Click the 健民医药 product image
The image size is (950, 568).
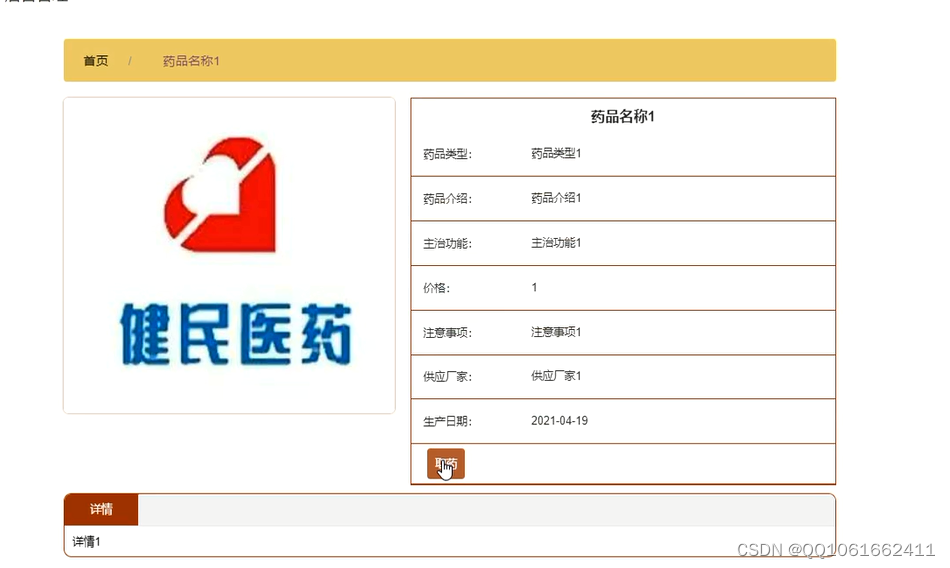[x=230, y=255]
